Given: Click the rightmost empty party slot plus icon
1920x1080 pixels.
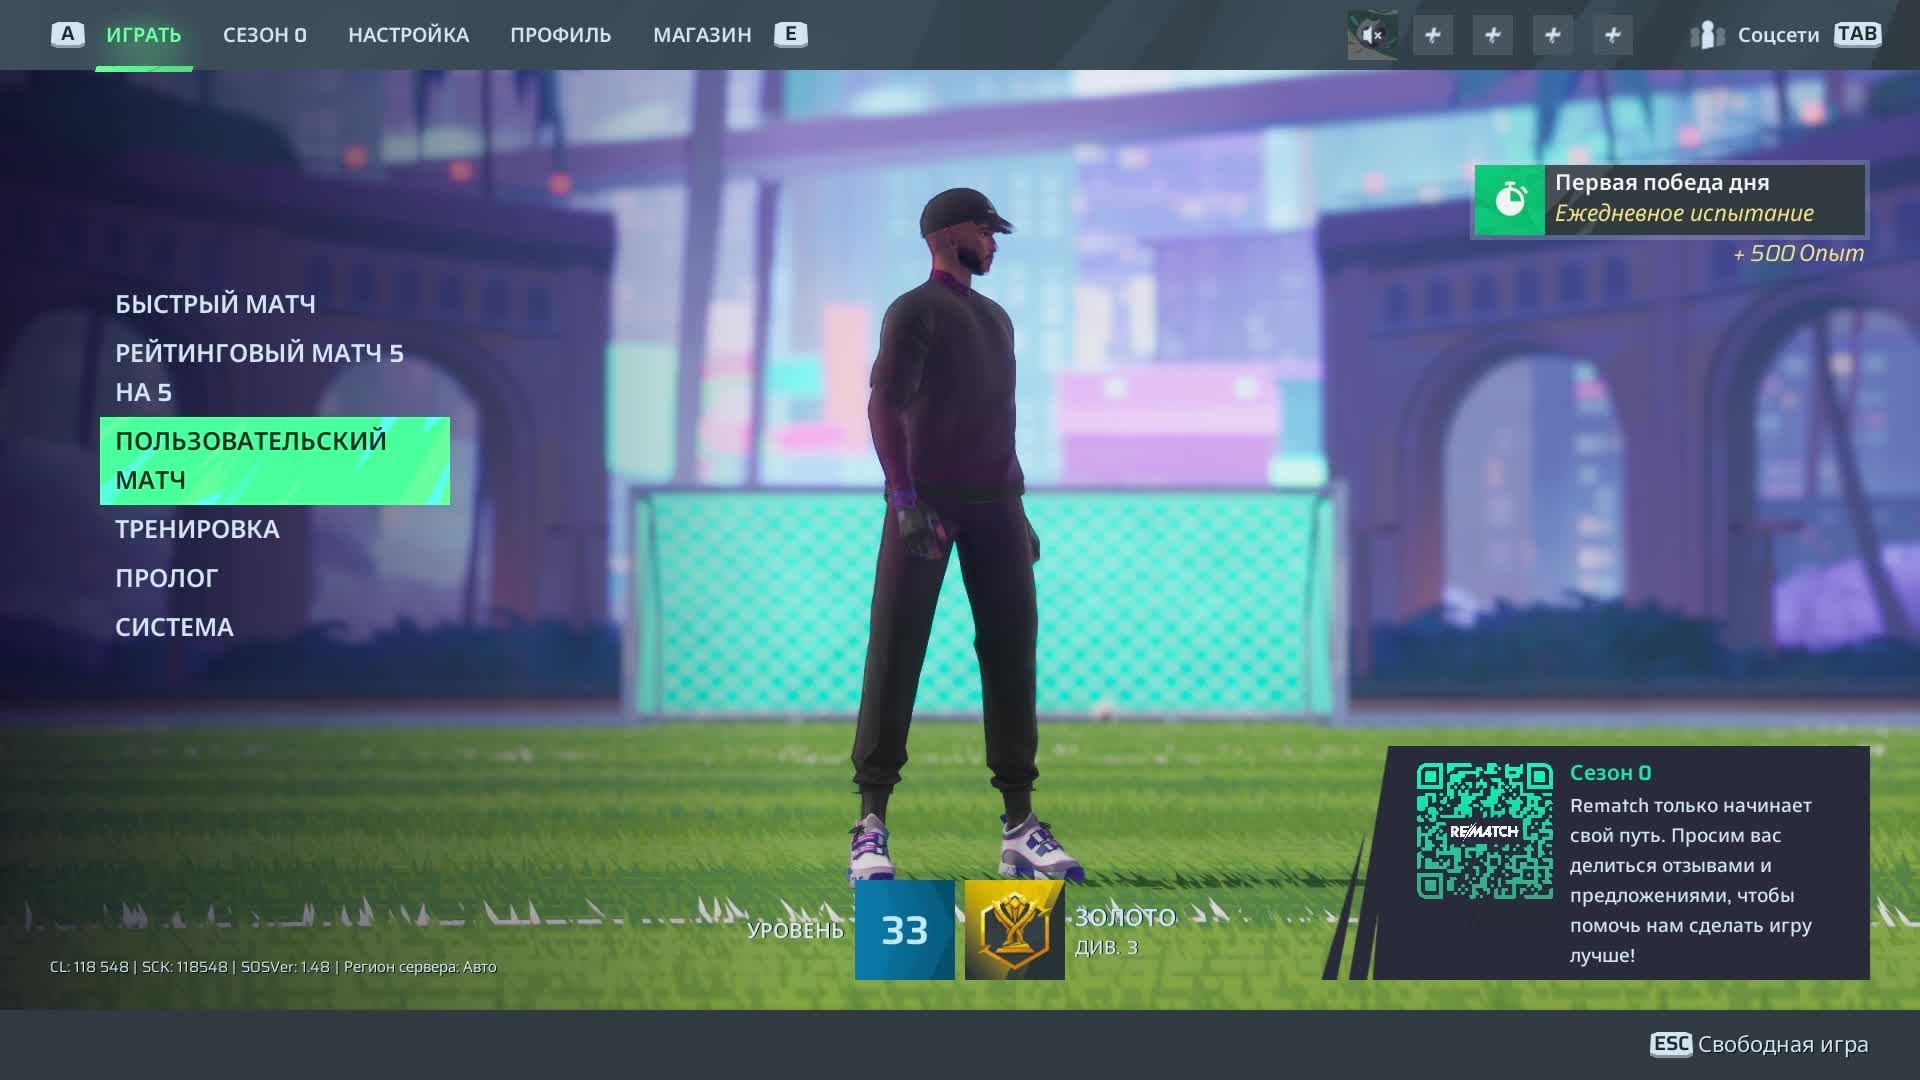Looking at the screenshot, I should click(x=1613, y=35).
